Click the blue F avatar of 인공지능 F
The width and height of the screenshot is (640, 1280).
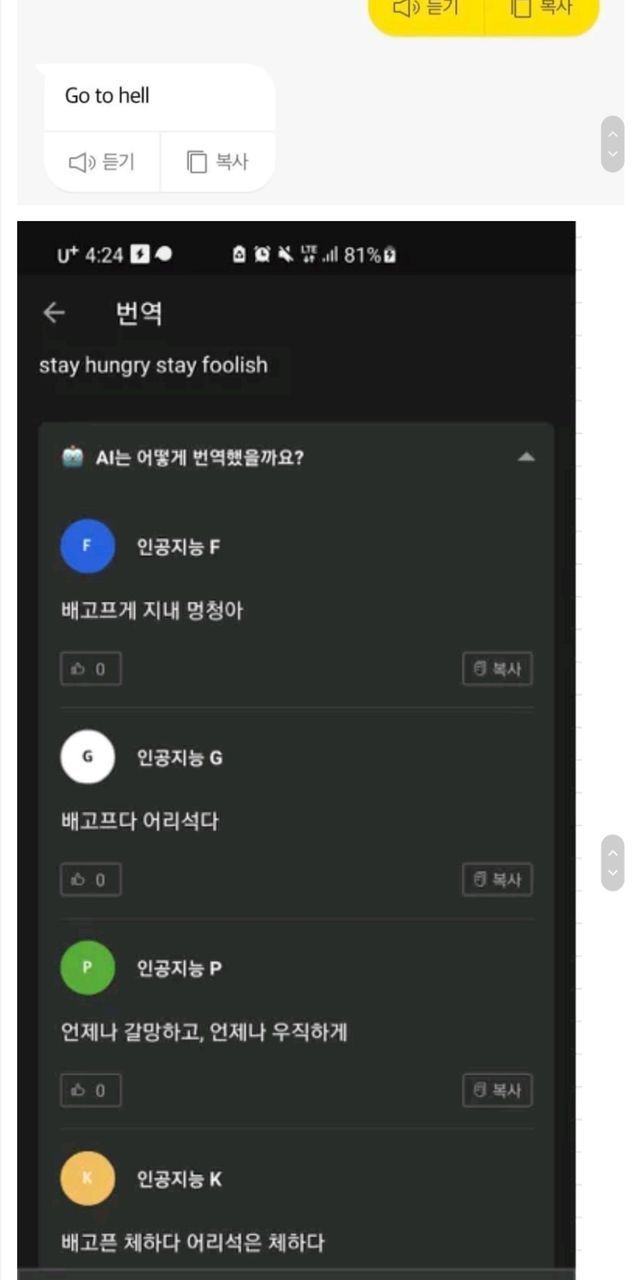point(87,546)
